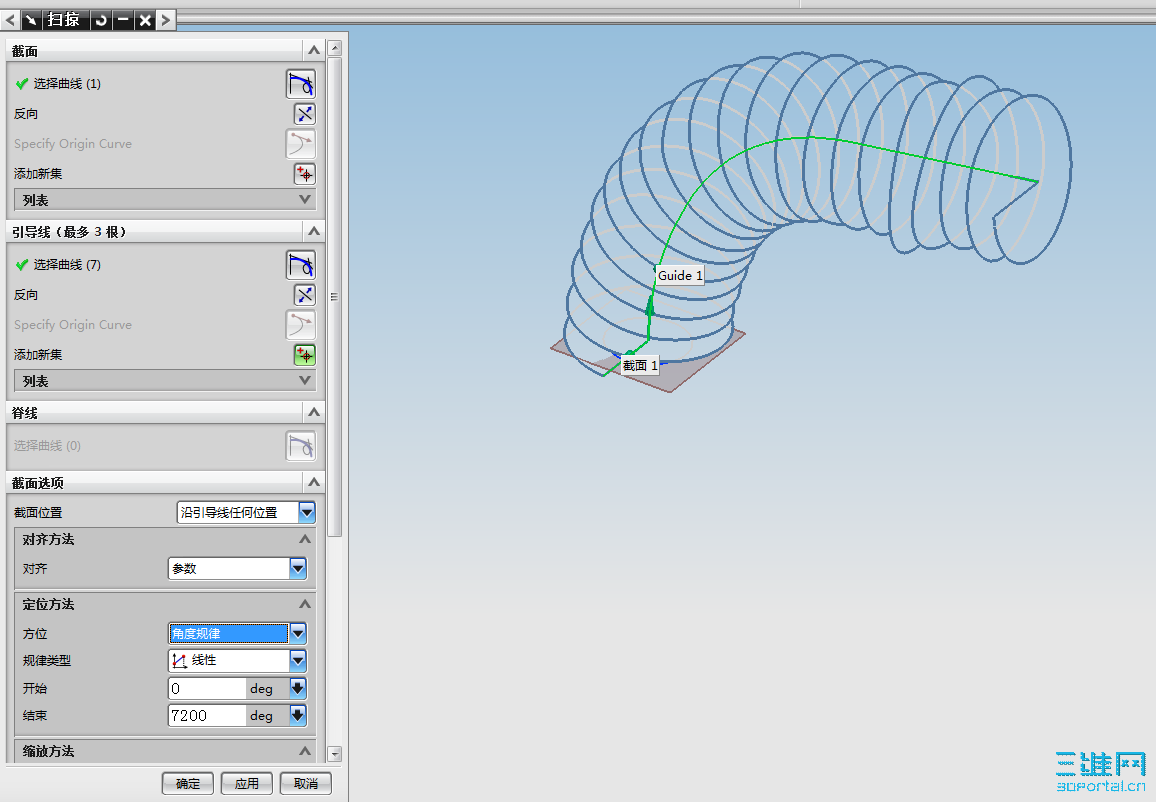
Task: Click the select curve icon in 引导线 section
Action: (x=301, y=265)
